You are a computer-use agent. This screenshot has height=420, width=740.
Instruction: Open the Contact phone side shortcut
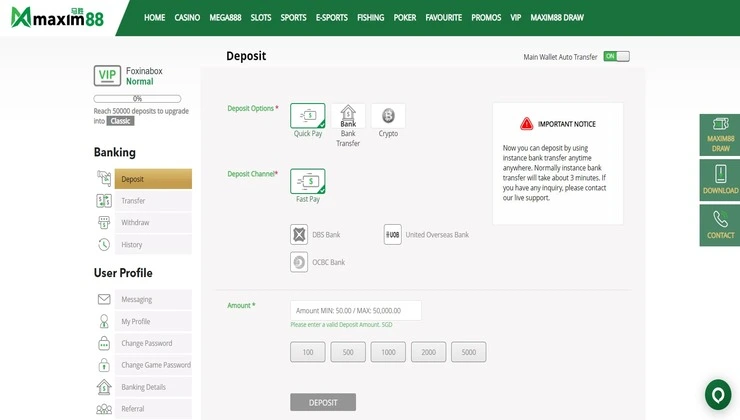pos(720,225)
